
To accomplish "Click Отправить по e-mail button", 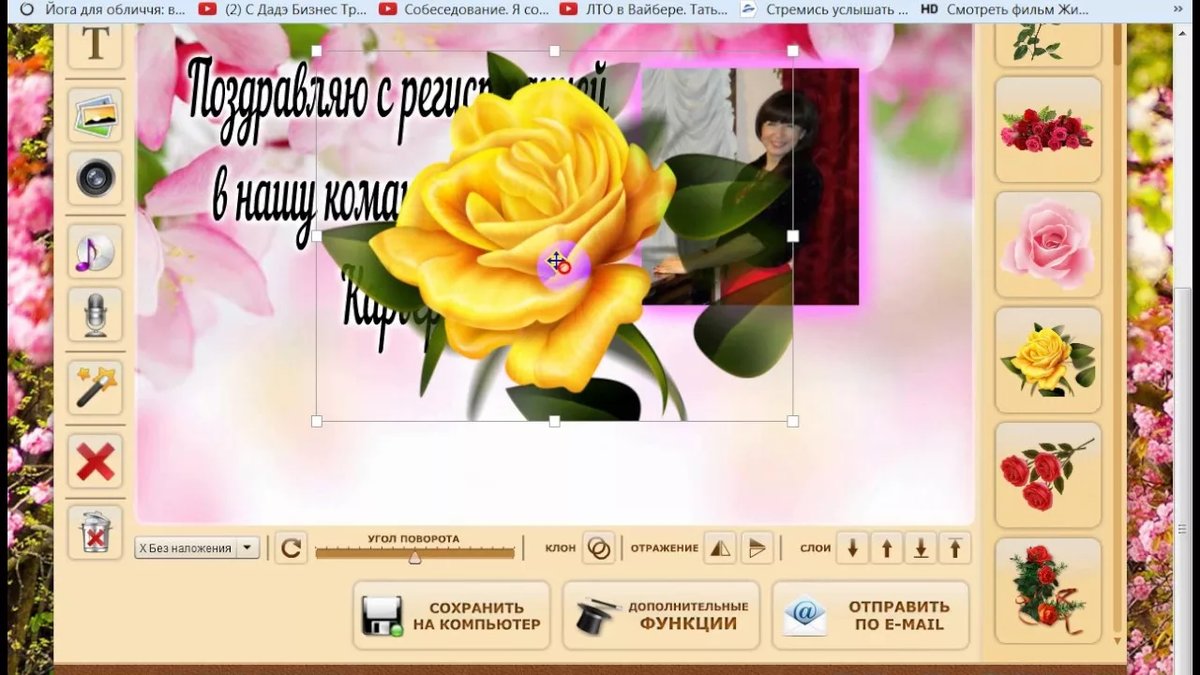I will 870,615.
